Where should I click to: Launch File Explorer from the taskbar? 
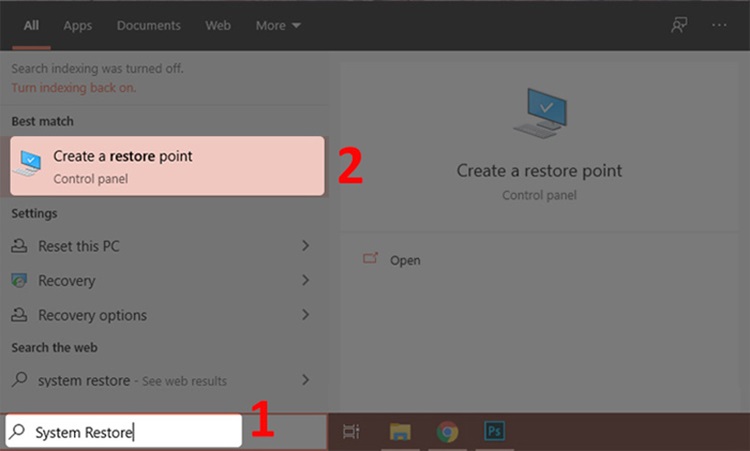[400, 432]
